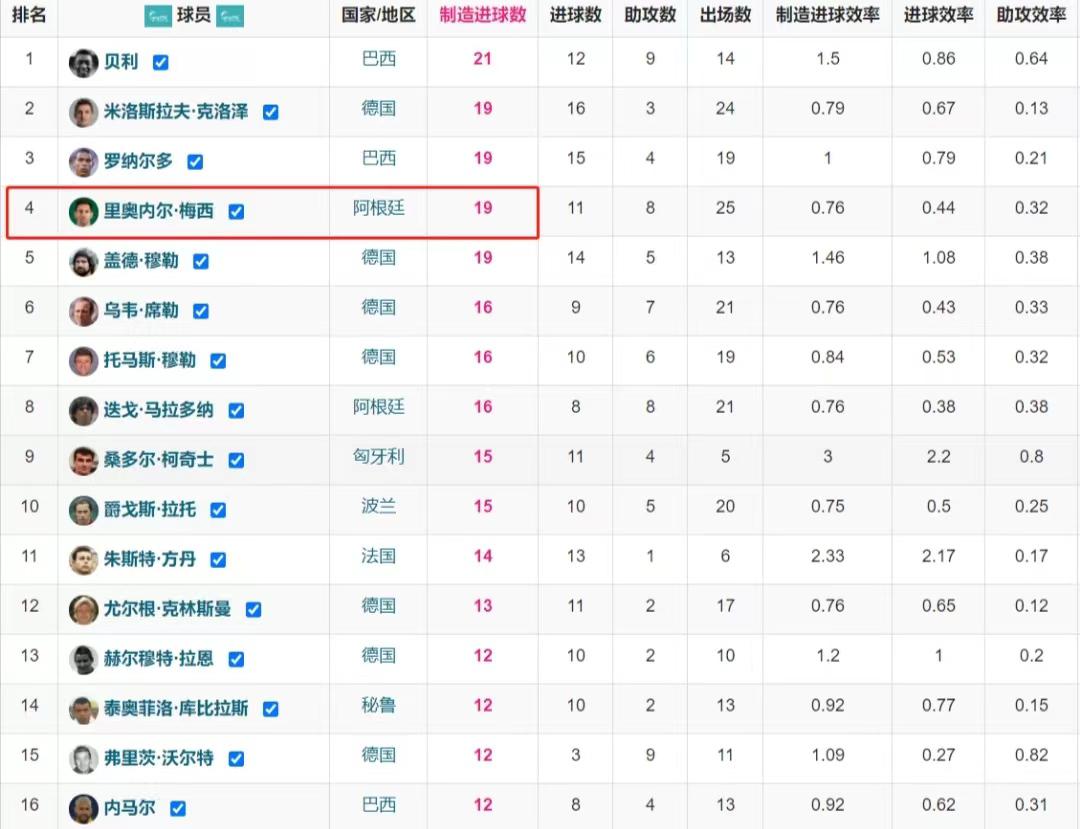Click the 国家/地区 column header
The width and height of the screenshot is (1080, 829).
[x=379, y=15]
